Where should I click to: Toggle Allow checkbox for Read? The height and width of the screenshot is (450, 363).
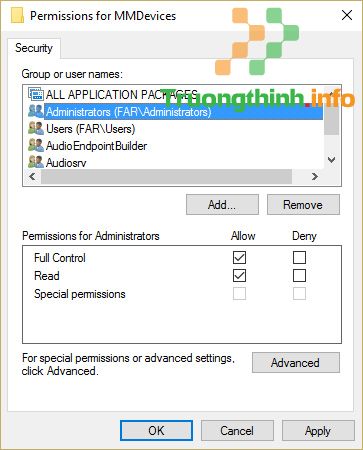pyautogui.click(x=239, y=276)
